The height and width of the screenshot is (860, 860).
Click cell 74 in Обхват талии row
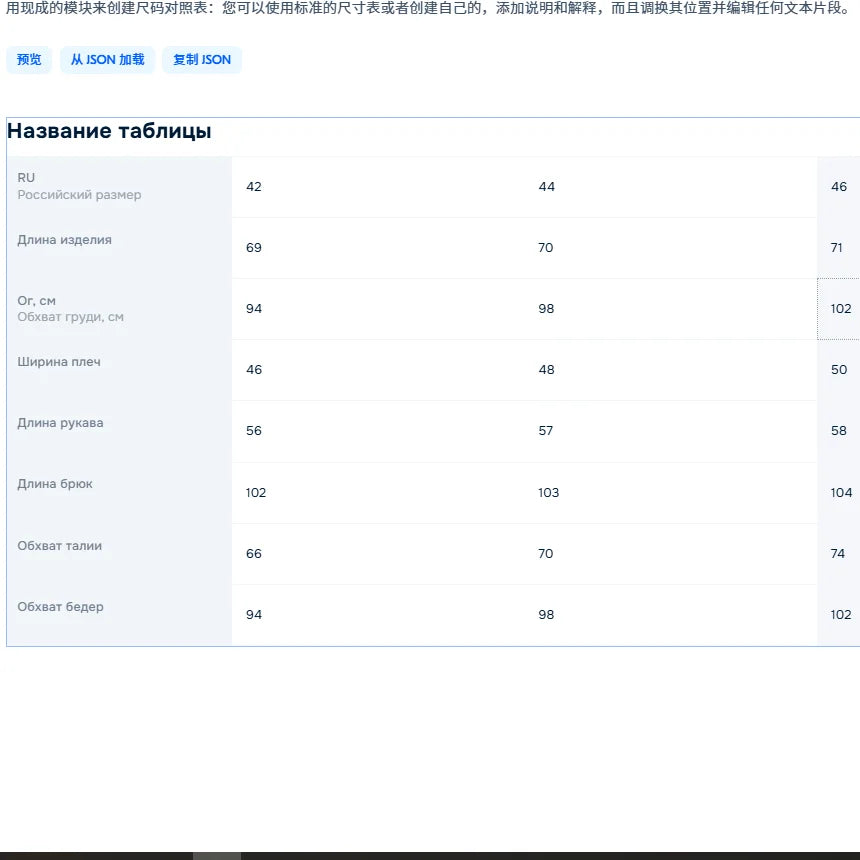tap(839, 554)
